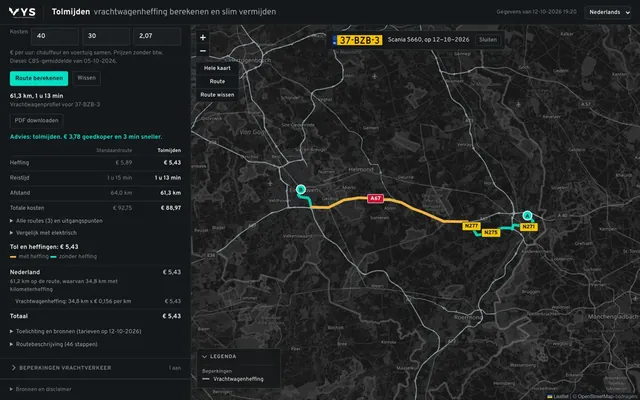Image resolution: width=640 pixels, height=400 pixels.
Task: Click the Tolmijden page title
Action: coord(71,12)
